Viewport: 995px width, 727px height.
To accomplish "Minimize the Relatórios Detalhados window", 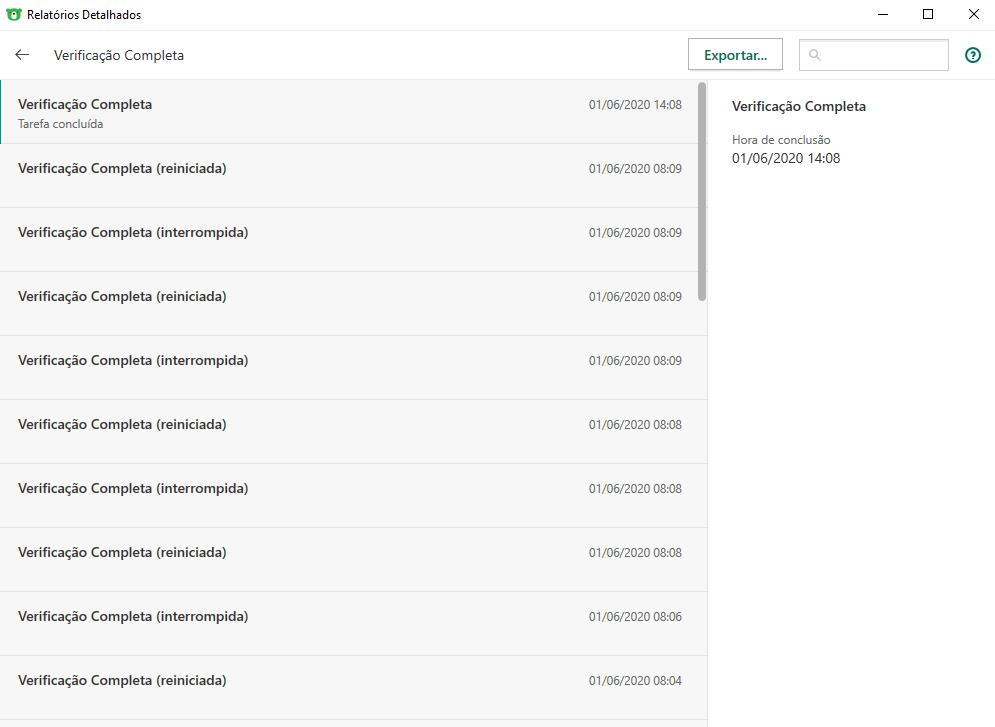I will (883, 15).
